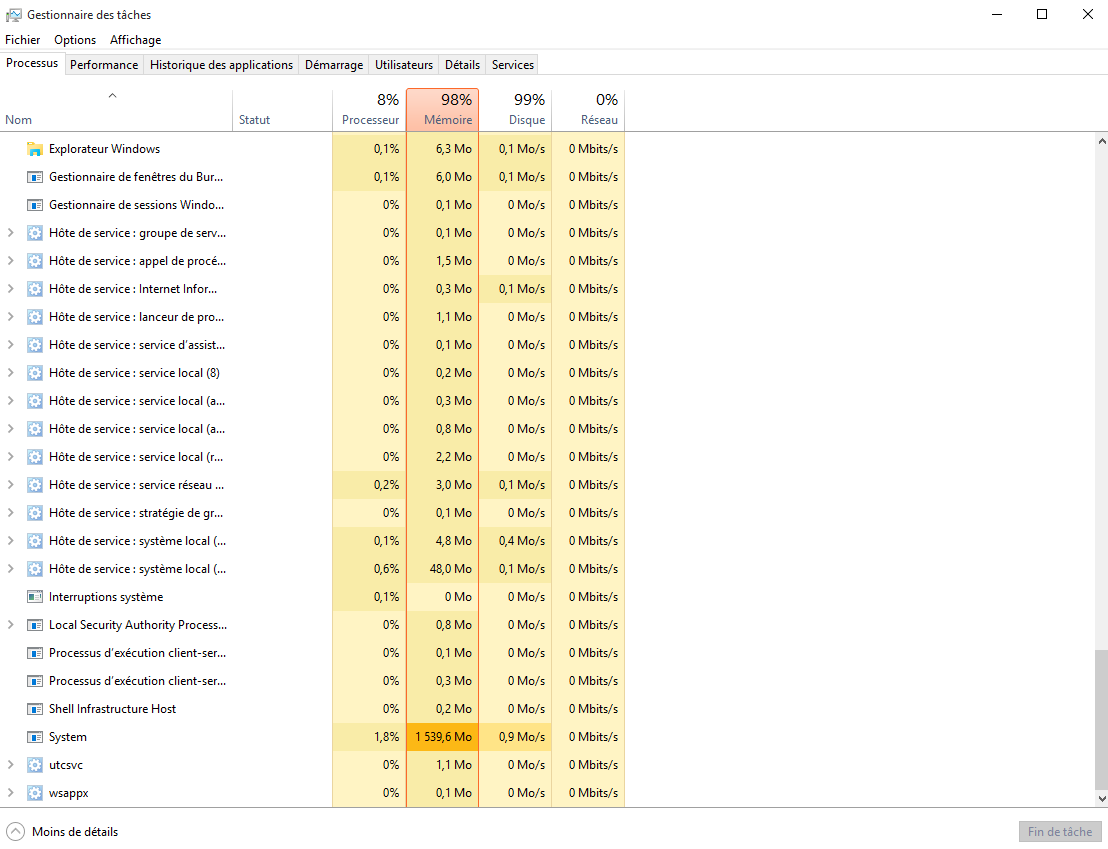Click the gear icon for Hôte de service : service local (8)
This screenshot has width=1108, height=849.
click(35, 373)
